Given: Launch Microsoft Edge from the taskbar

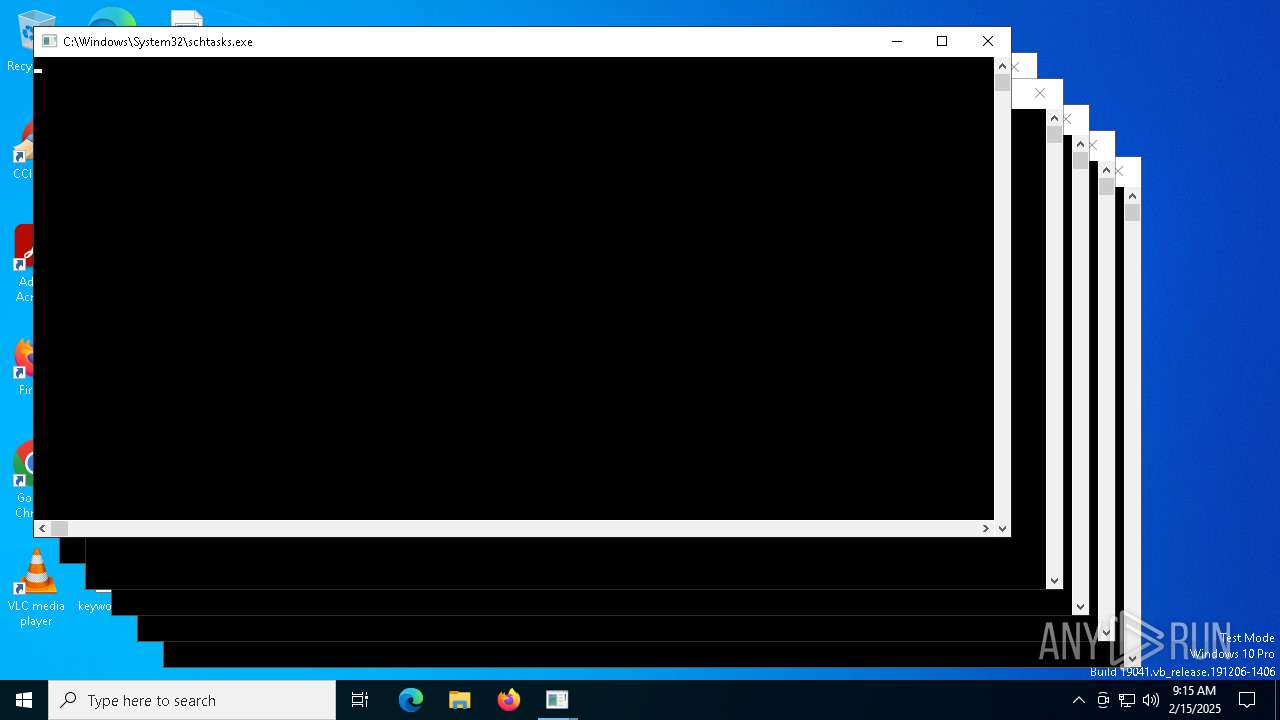Looking at the screenshot, I should [x=411, y=700].
